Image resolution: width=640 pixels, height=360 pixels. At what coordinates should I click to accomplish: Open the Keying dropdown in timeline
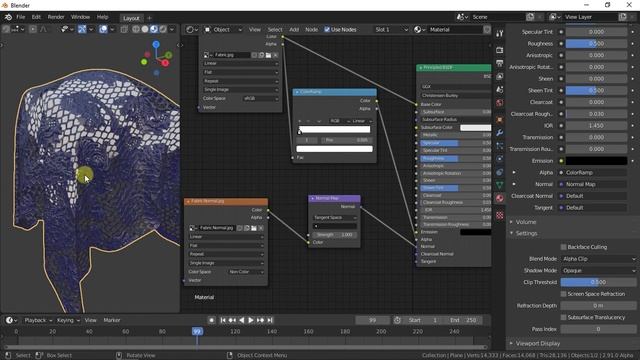coord(68,320)
